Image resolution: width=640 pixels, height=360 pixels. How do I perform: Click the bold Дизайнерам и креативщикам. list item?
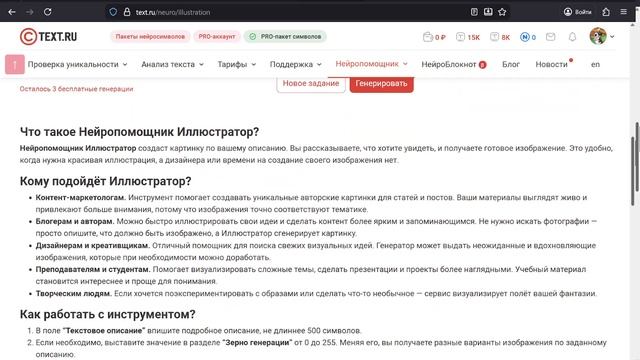(x=93, y=246)
